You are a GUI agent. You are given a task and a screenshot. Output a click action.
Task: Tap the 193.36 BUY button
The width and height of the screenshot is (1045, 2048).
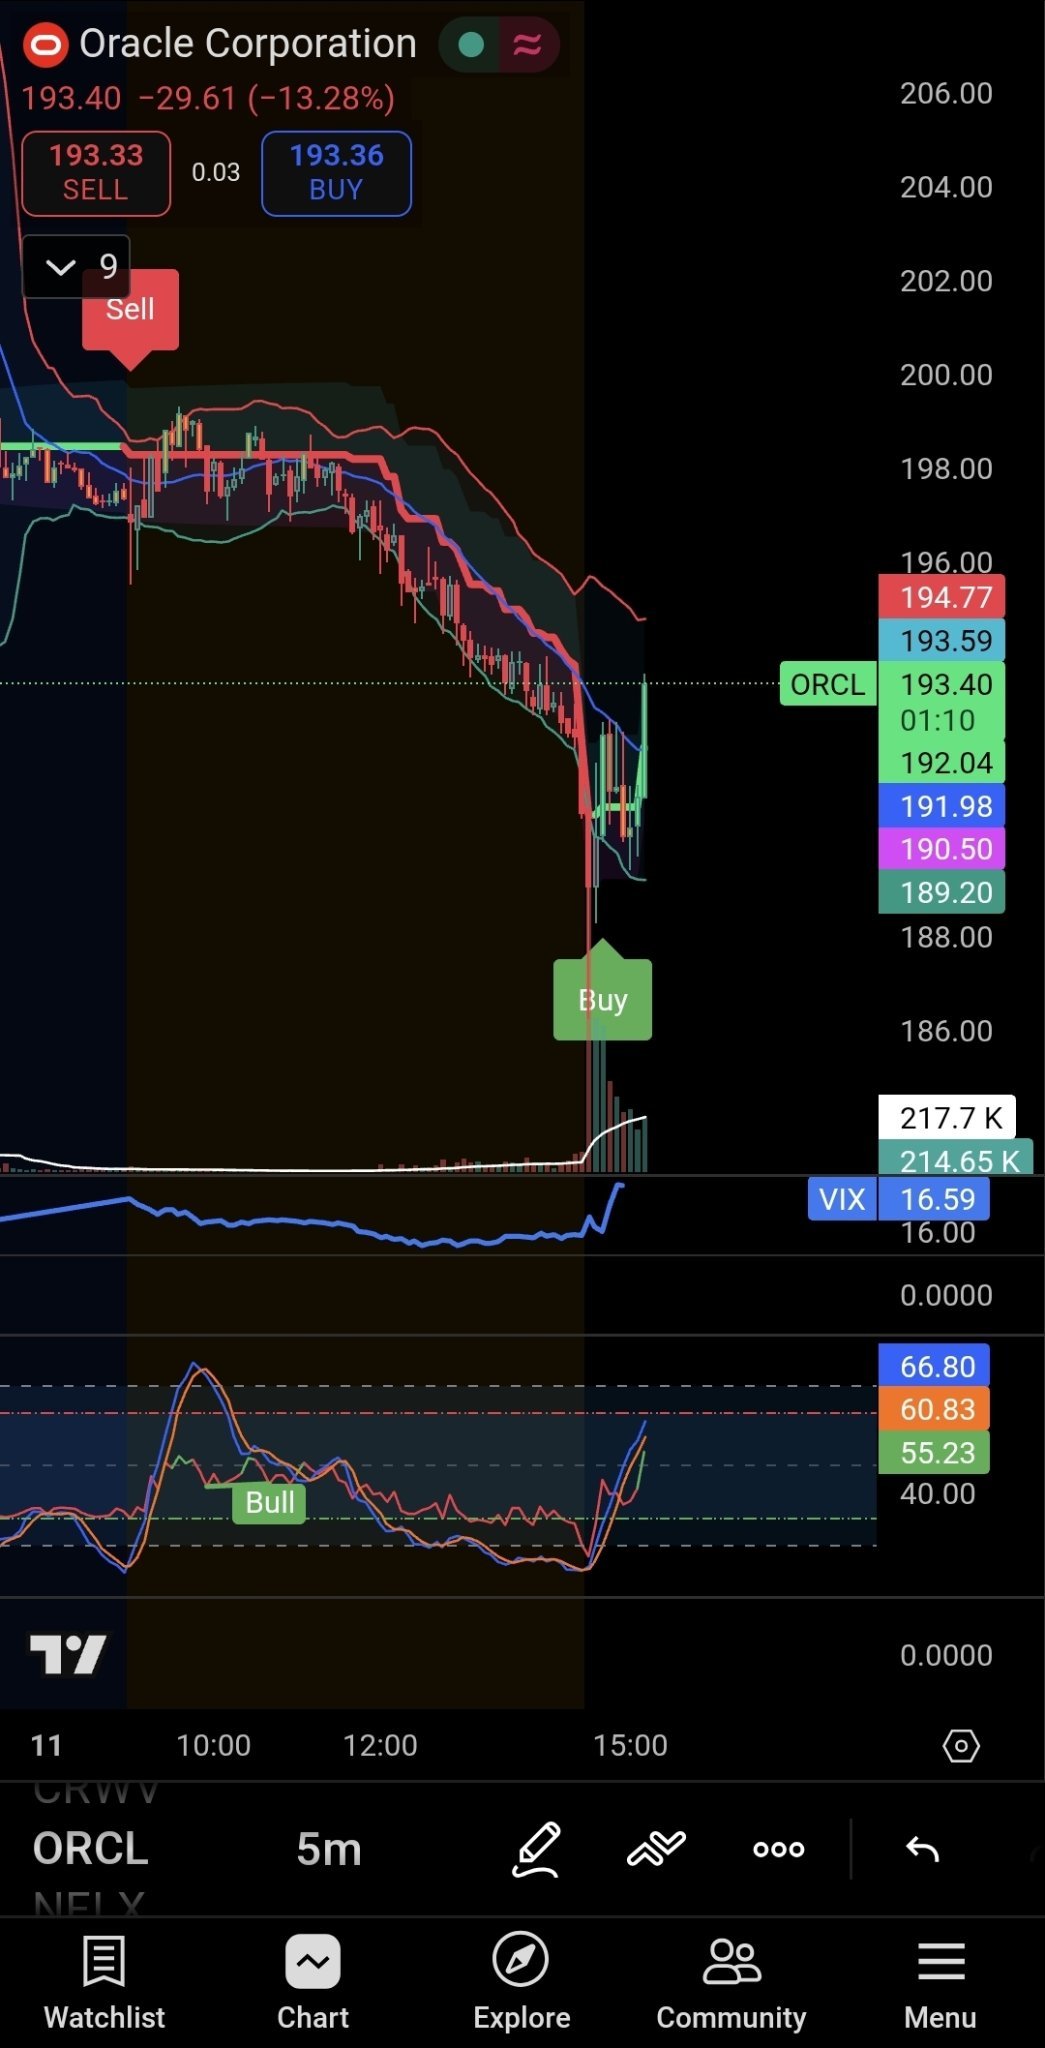tap(336, 173)
